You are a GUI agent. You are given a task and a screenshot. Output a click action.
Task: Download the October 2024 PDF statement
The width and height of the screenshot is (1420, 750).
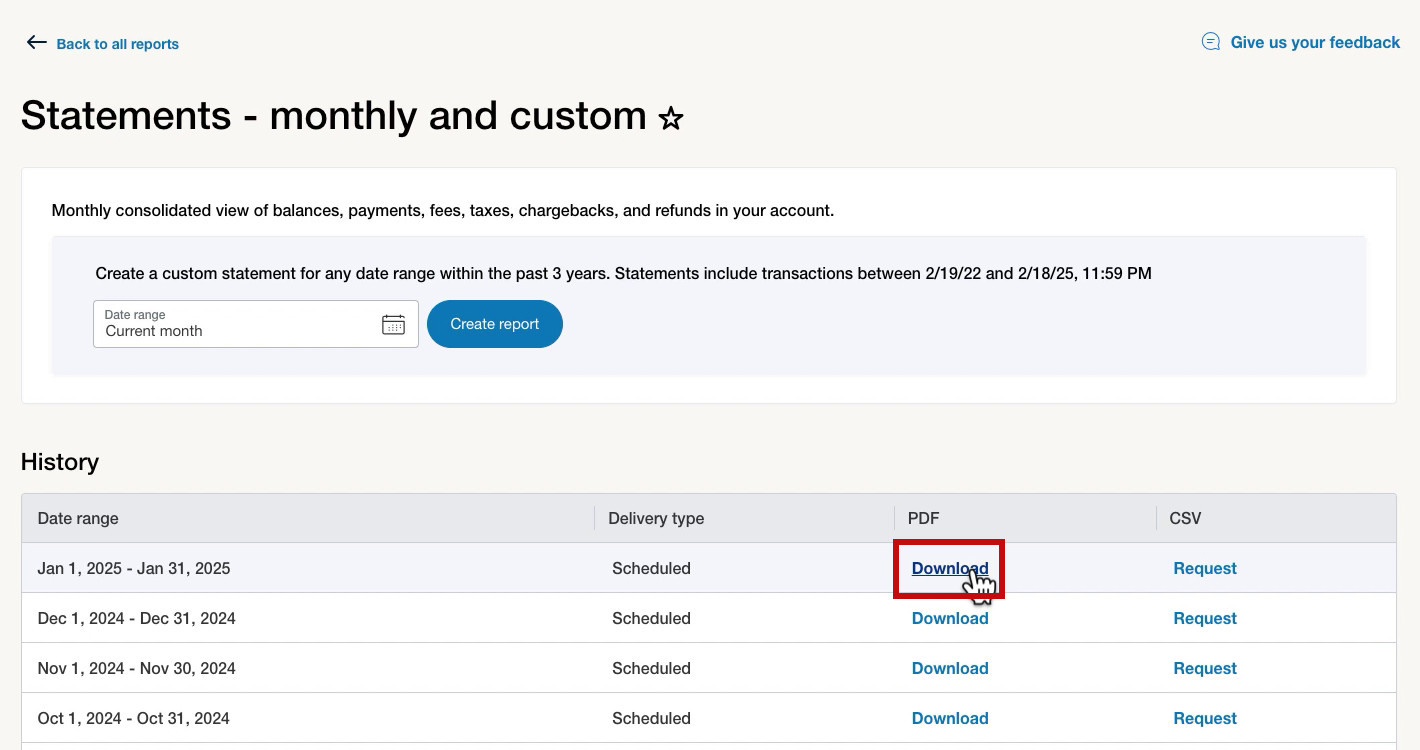[949, 718]
